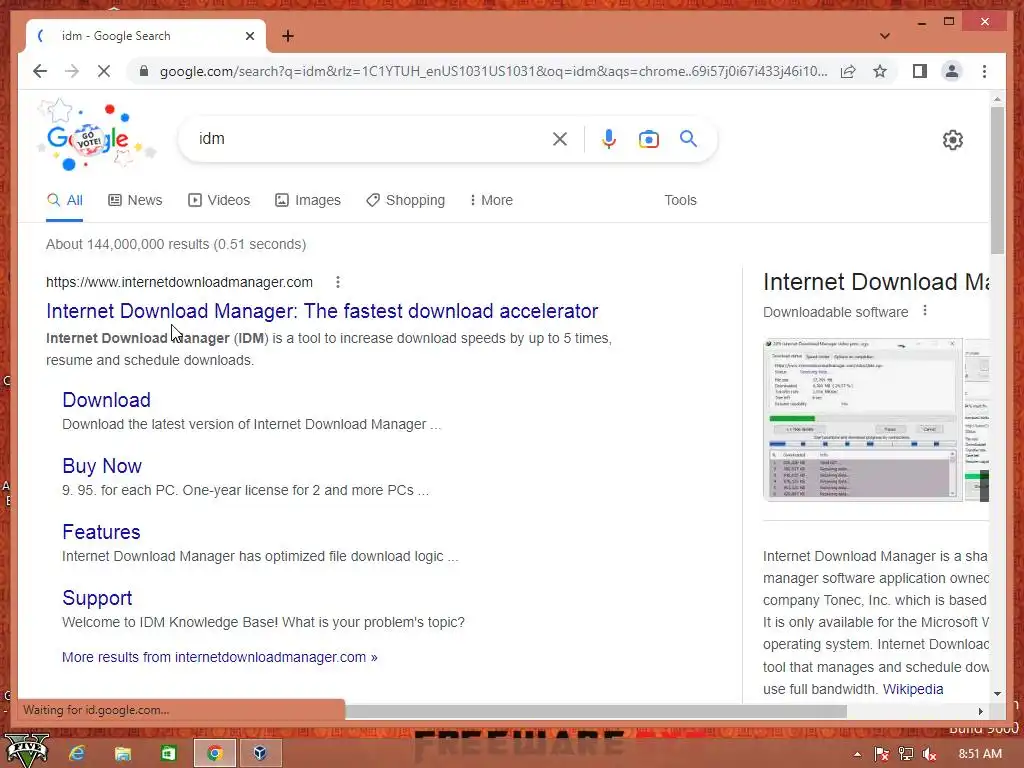Image resolution: width=1024 pixels, height=768 pixels.
Task: Open site info via padlock icon
Action: 144,71
